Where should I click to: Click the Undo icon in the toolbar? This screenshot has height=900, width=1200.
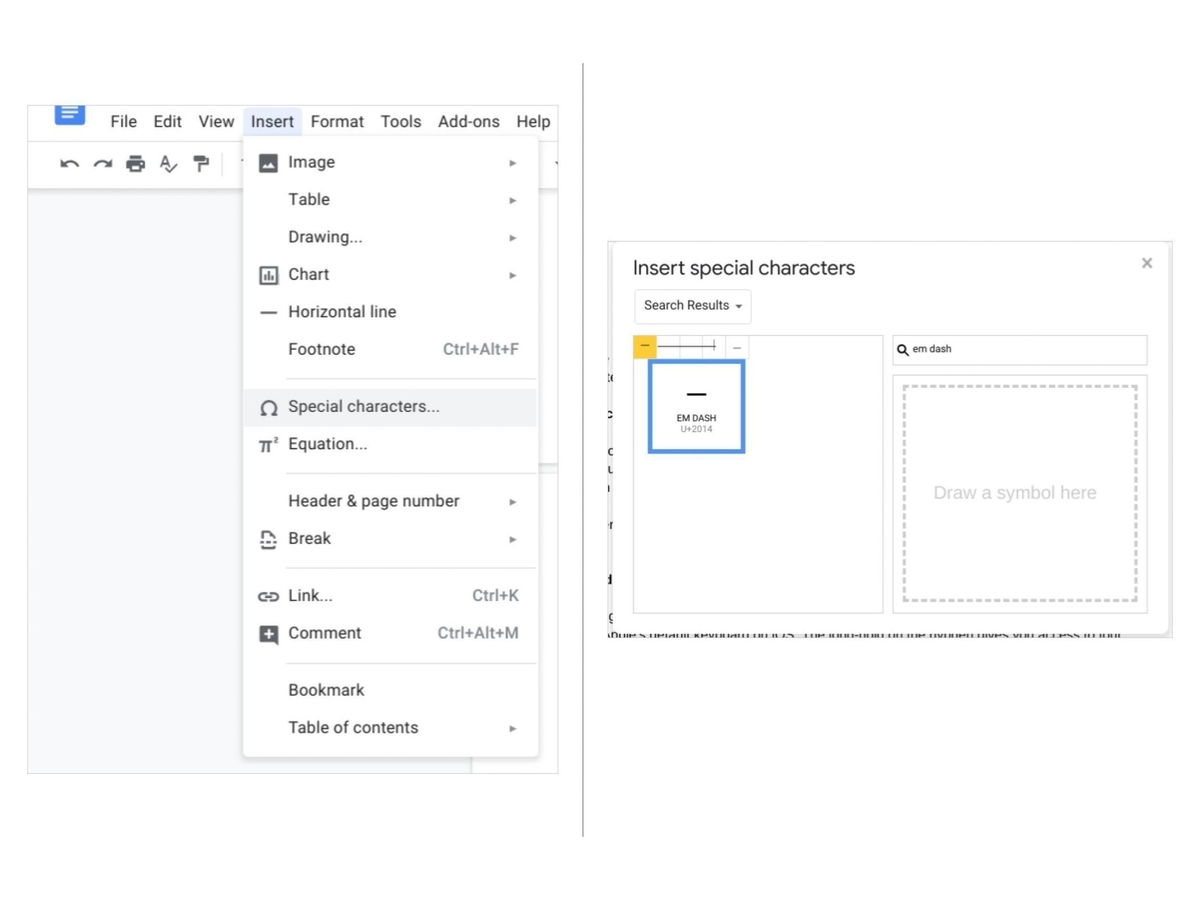click(x=68, y=164)
